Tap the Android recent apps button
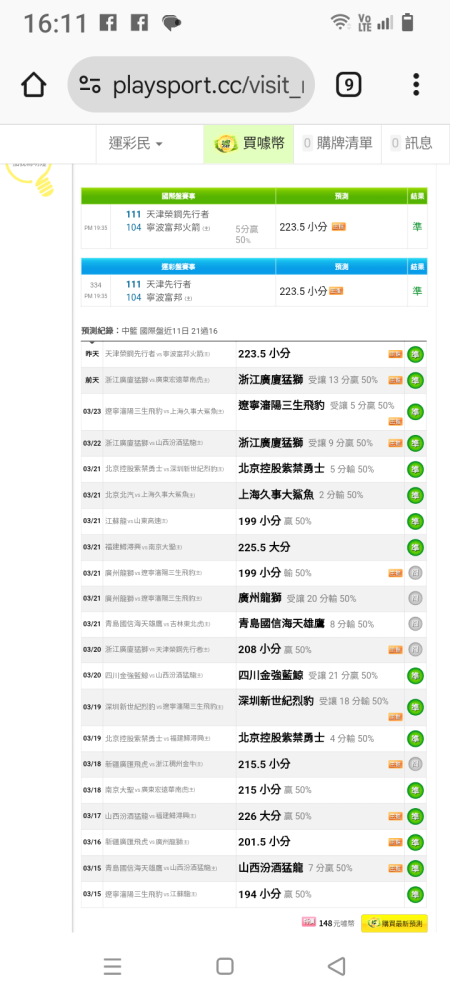This screenshot has width=450, height=1000. pyautogui.click(x=112, y=966)
